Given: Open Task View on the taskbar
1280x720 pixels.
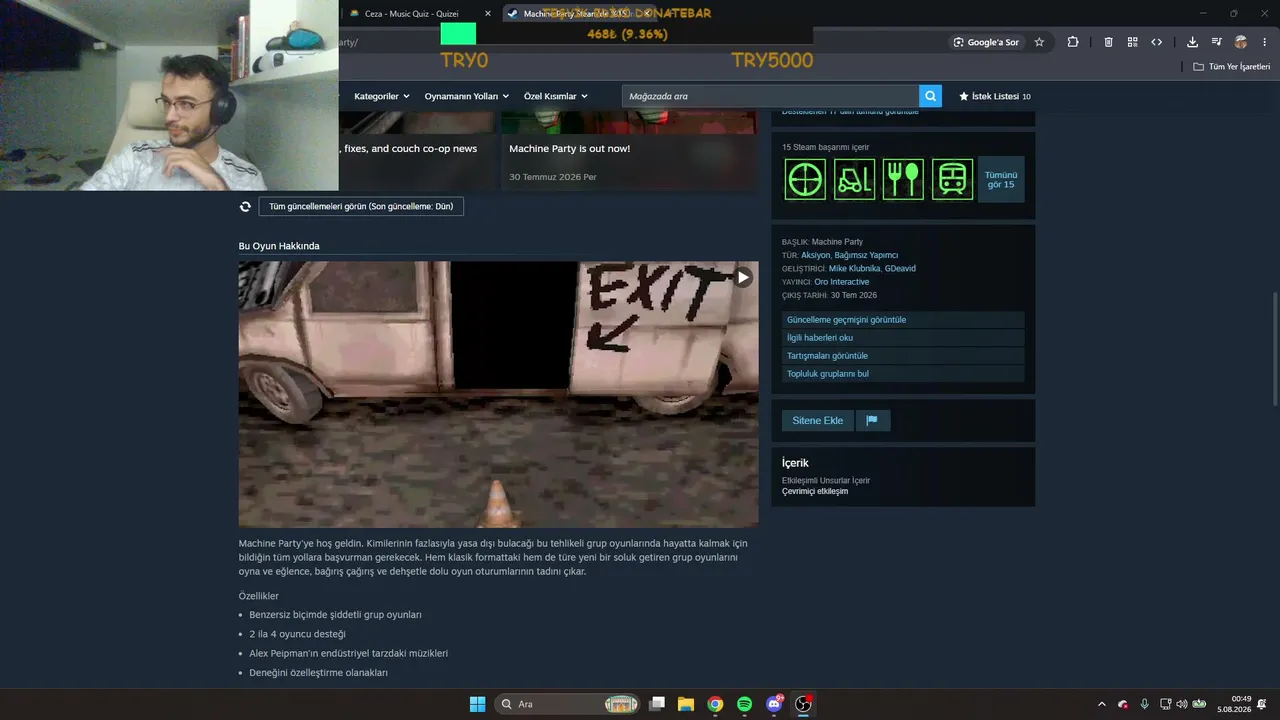Looking at the screenshot, I should click(657, 704).
